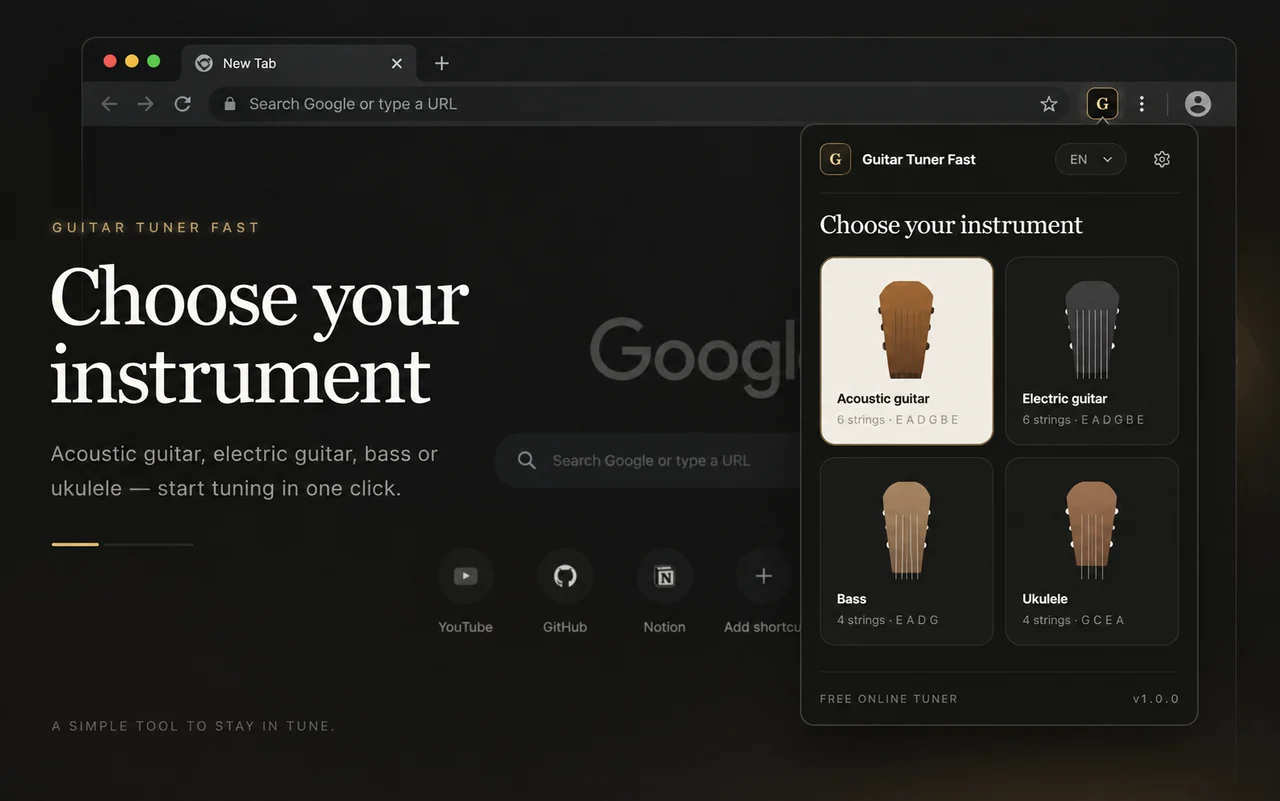Click the Ukulele headstock image

[1092, 530]
